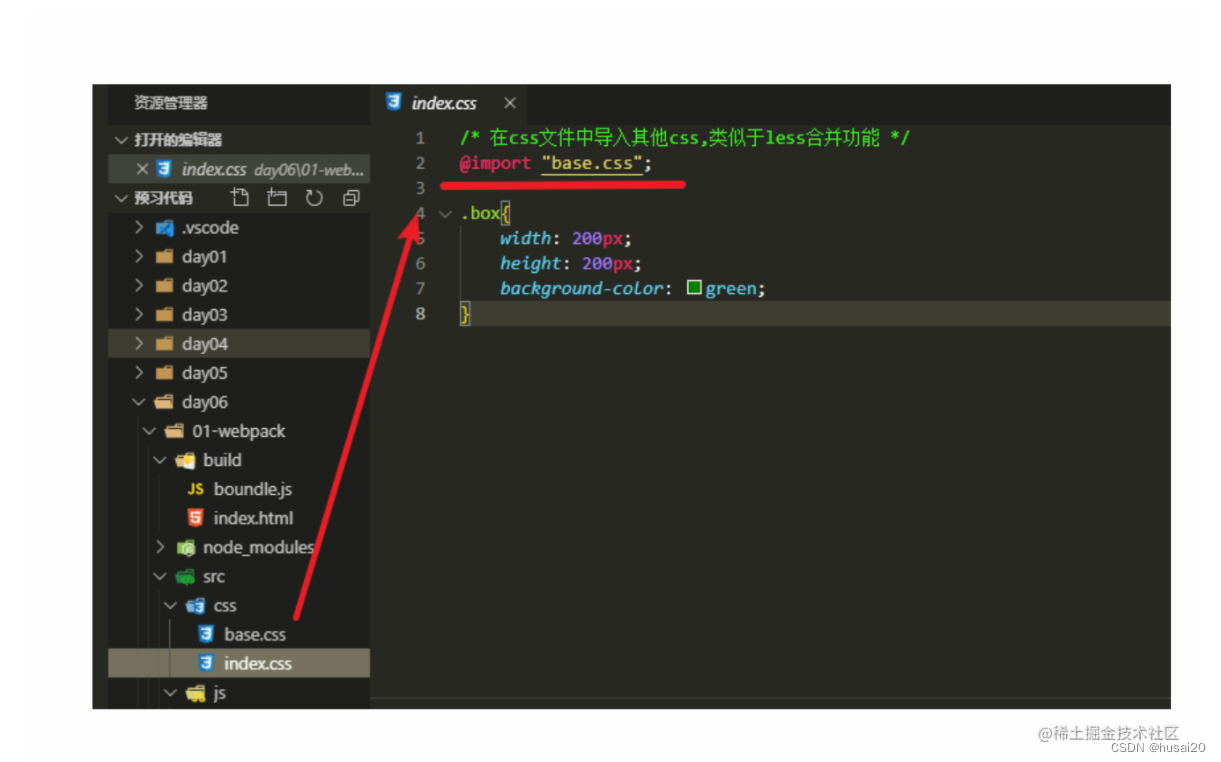Viewport: 1221px width, 762px height.
Task: Click the node_modules folder icon
Action: point(186,547)
